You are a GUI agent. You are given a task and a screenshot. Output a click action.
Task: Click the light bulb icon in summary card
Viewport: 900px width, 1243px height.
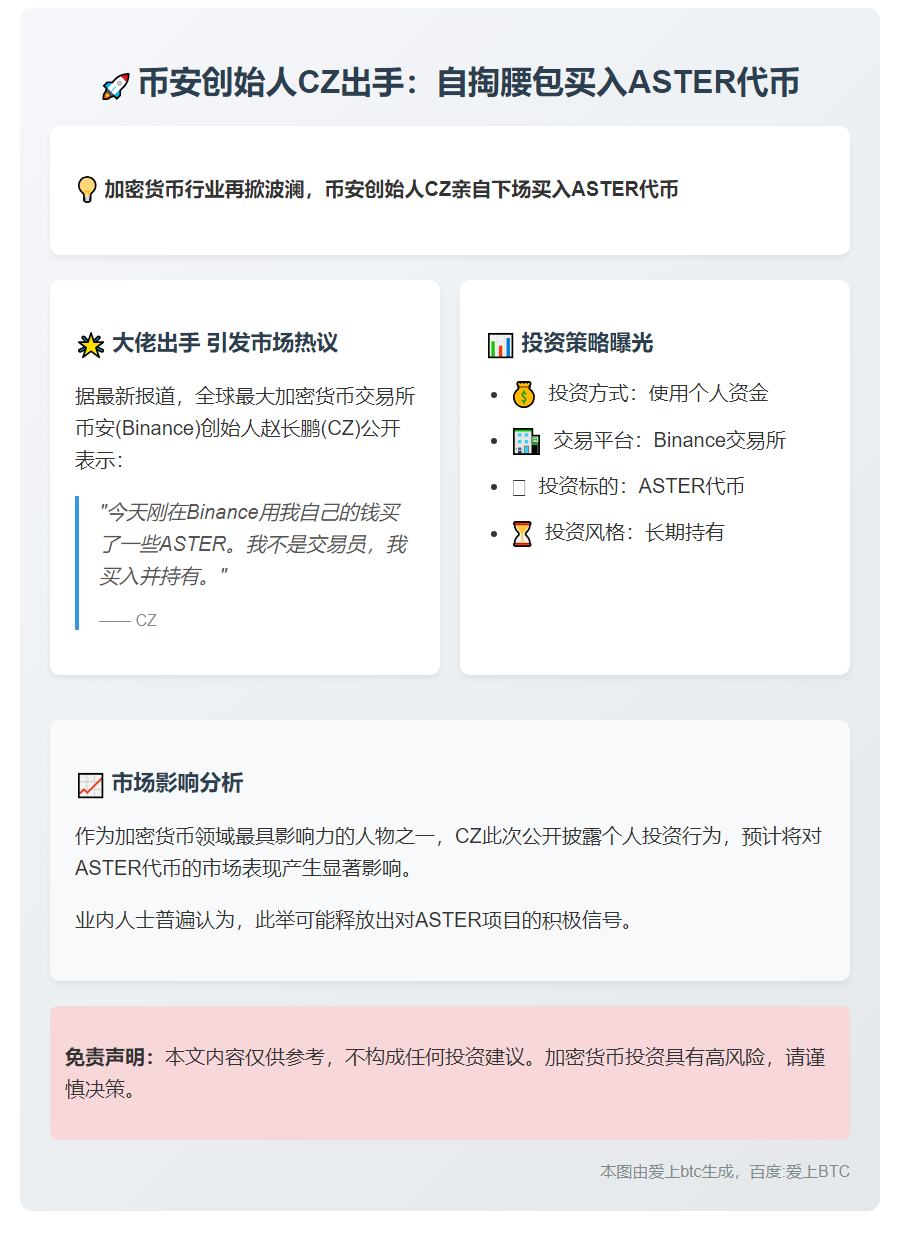click(87, 189)
